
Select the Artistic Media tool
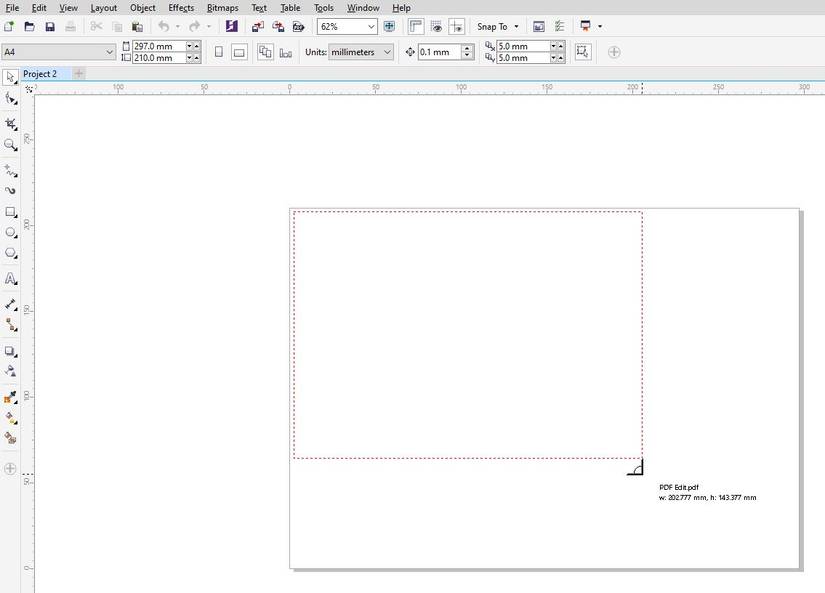click(11, 191)
